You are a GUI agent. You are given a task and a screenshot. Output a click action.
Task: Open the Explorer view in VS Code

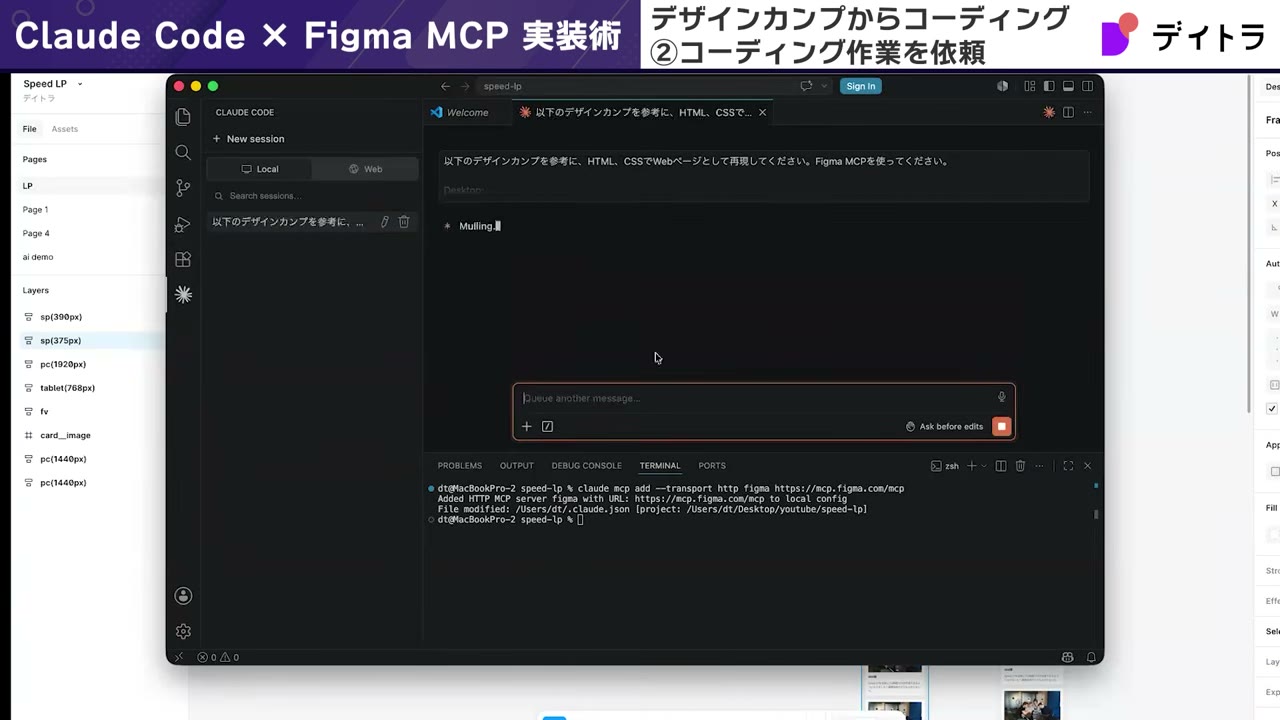[x=183, y=117]
